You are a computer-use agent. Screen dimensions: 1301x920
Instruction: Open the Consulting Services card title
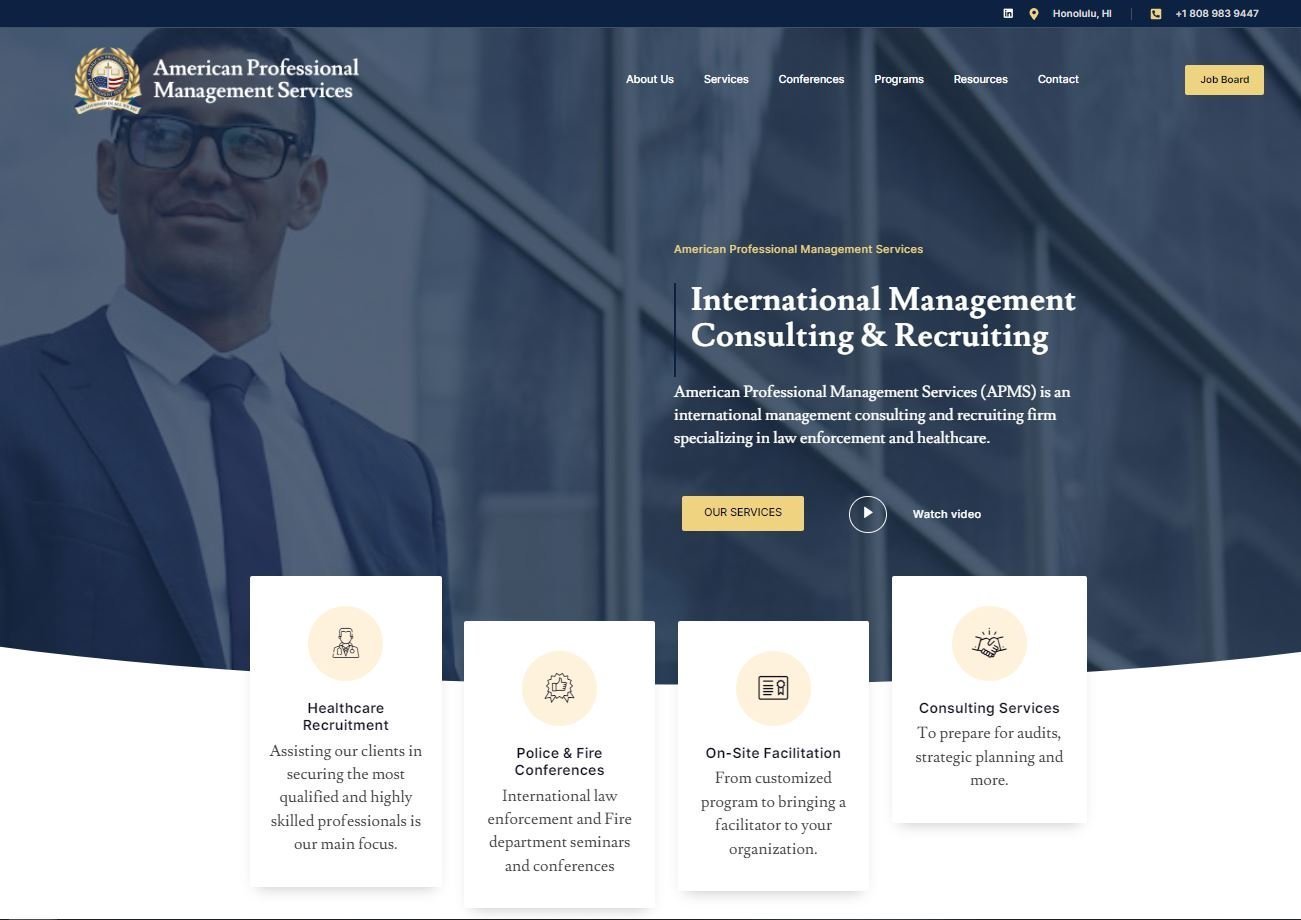(x=989, y=708)
